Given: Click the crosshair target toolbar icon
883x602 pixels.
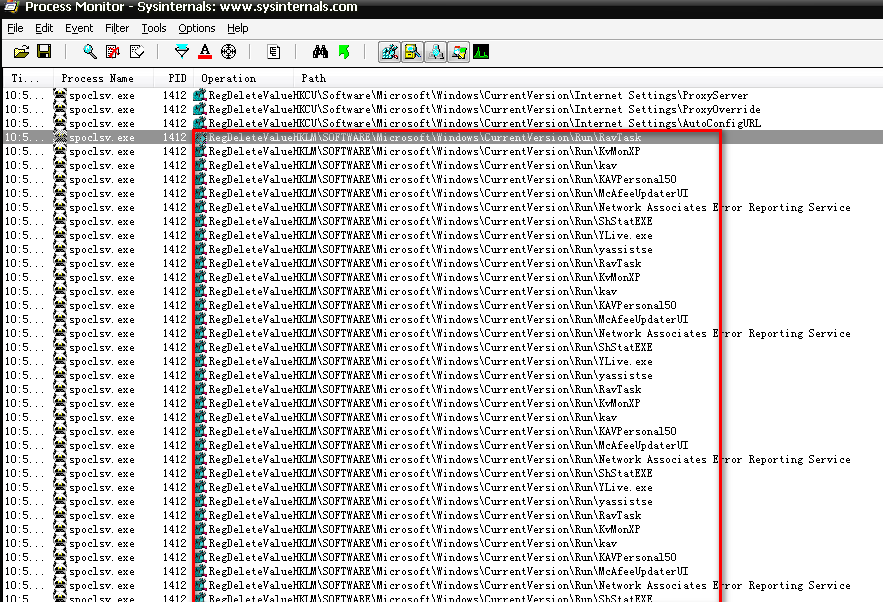Looking at the screenshot, I should point(228,51).
